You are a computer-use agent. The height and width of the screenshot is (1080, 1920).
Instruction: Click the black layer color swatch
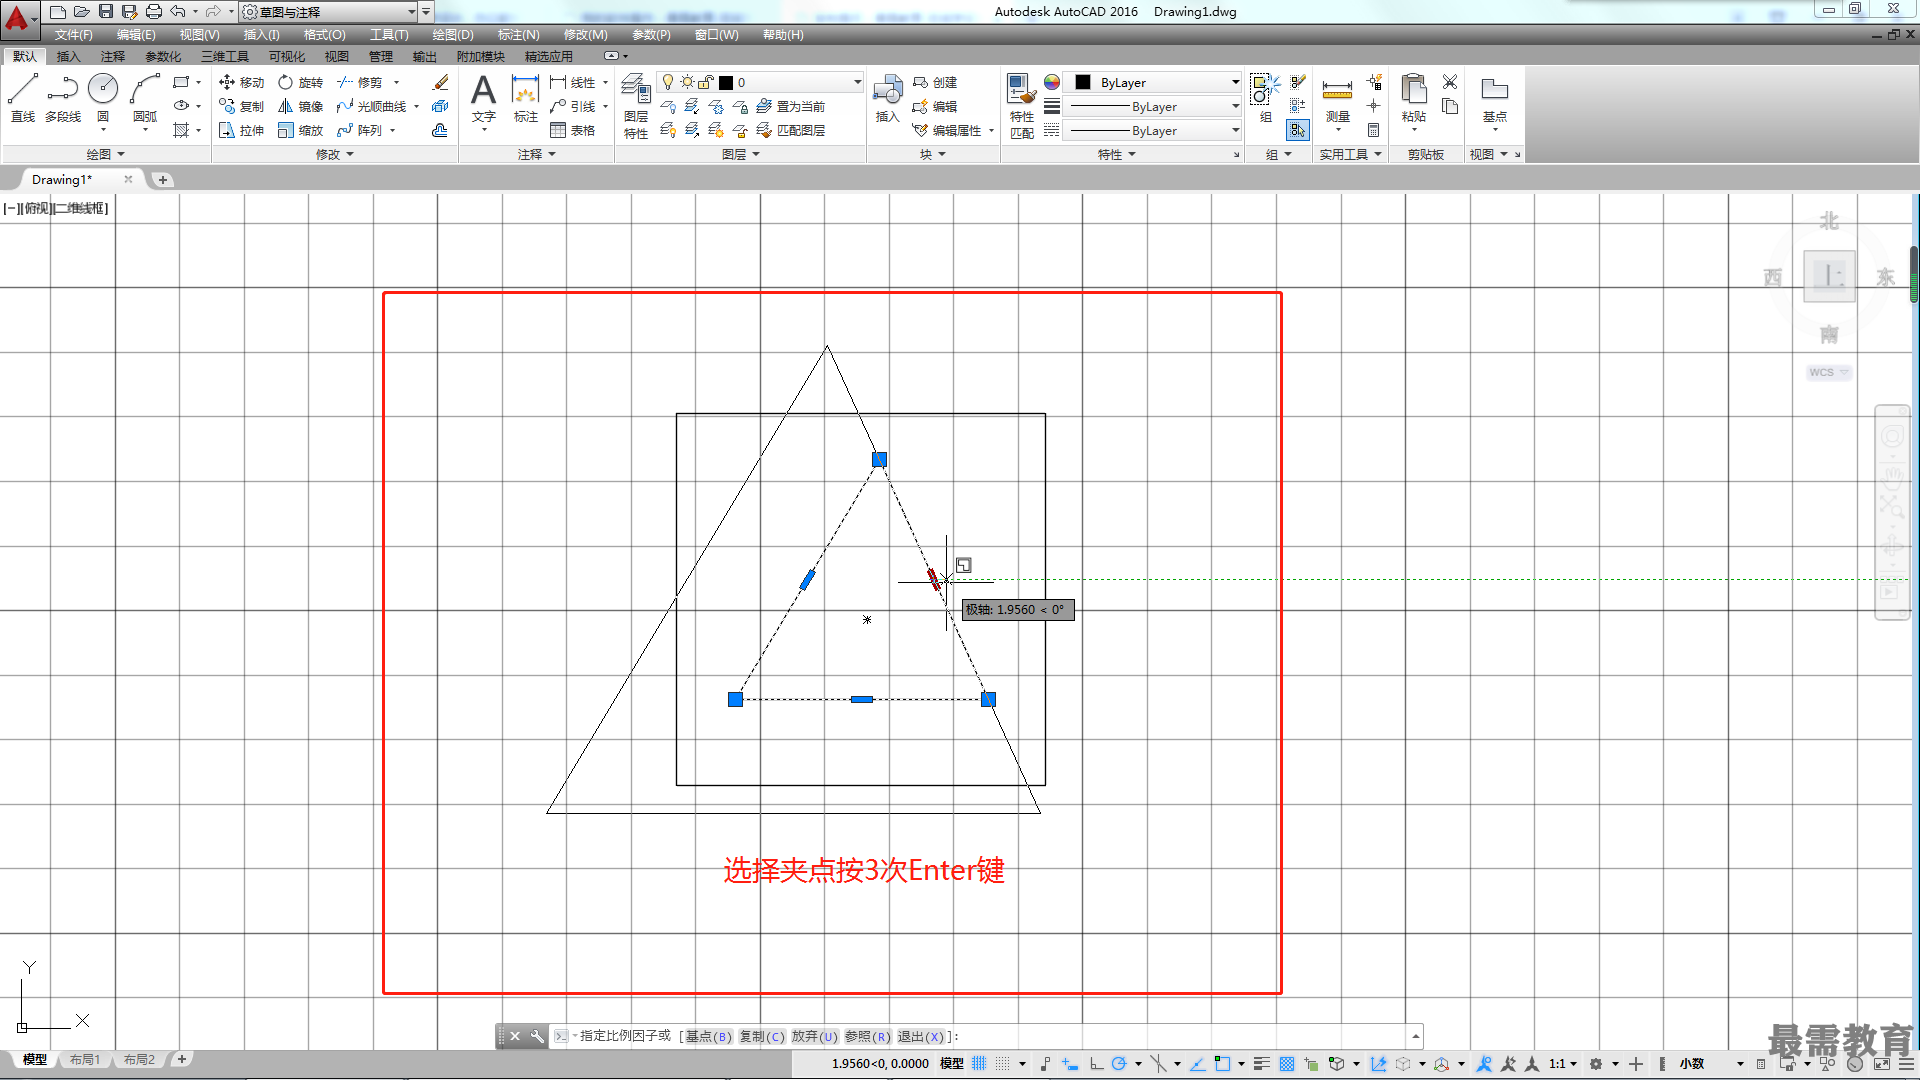726,82
